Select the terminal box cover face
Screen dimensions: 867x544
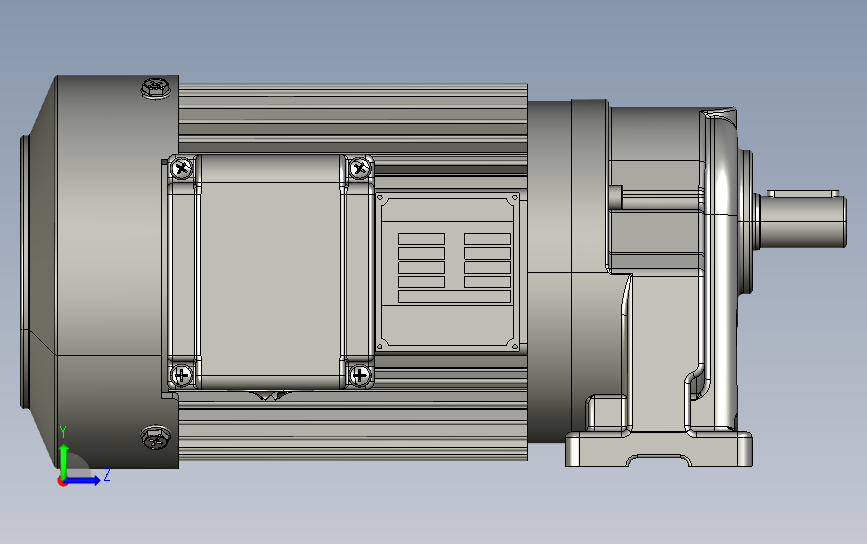click(x=270, y=271)
